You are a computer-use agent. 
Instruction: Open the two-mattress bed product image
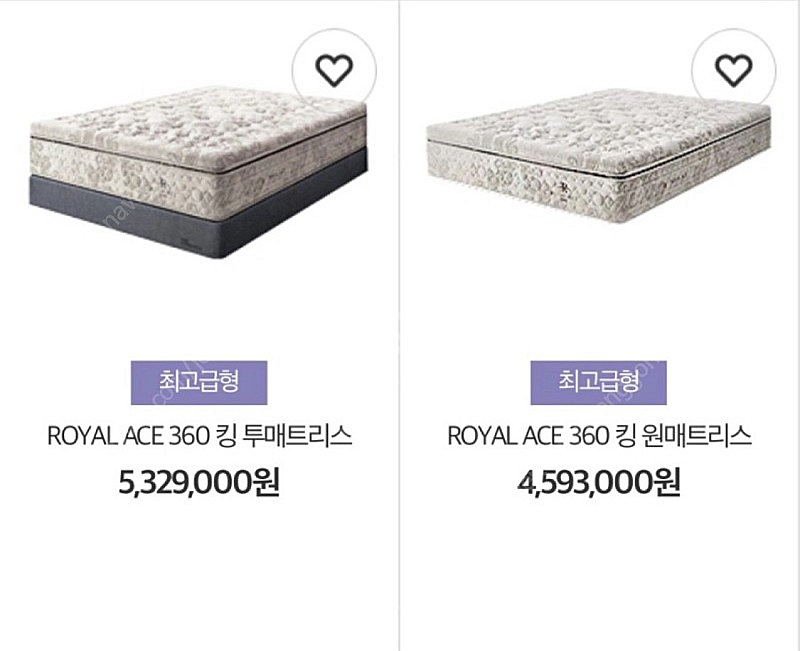coord(198,171)
